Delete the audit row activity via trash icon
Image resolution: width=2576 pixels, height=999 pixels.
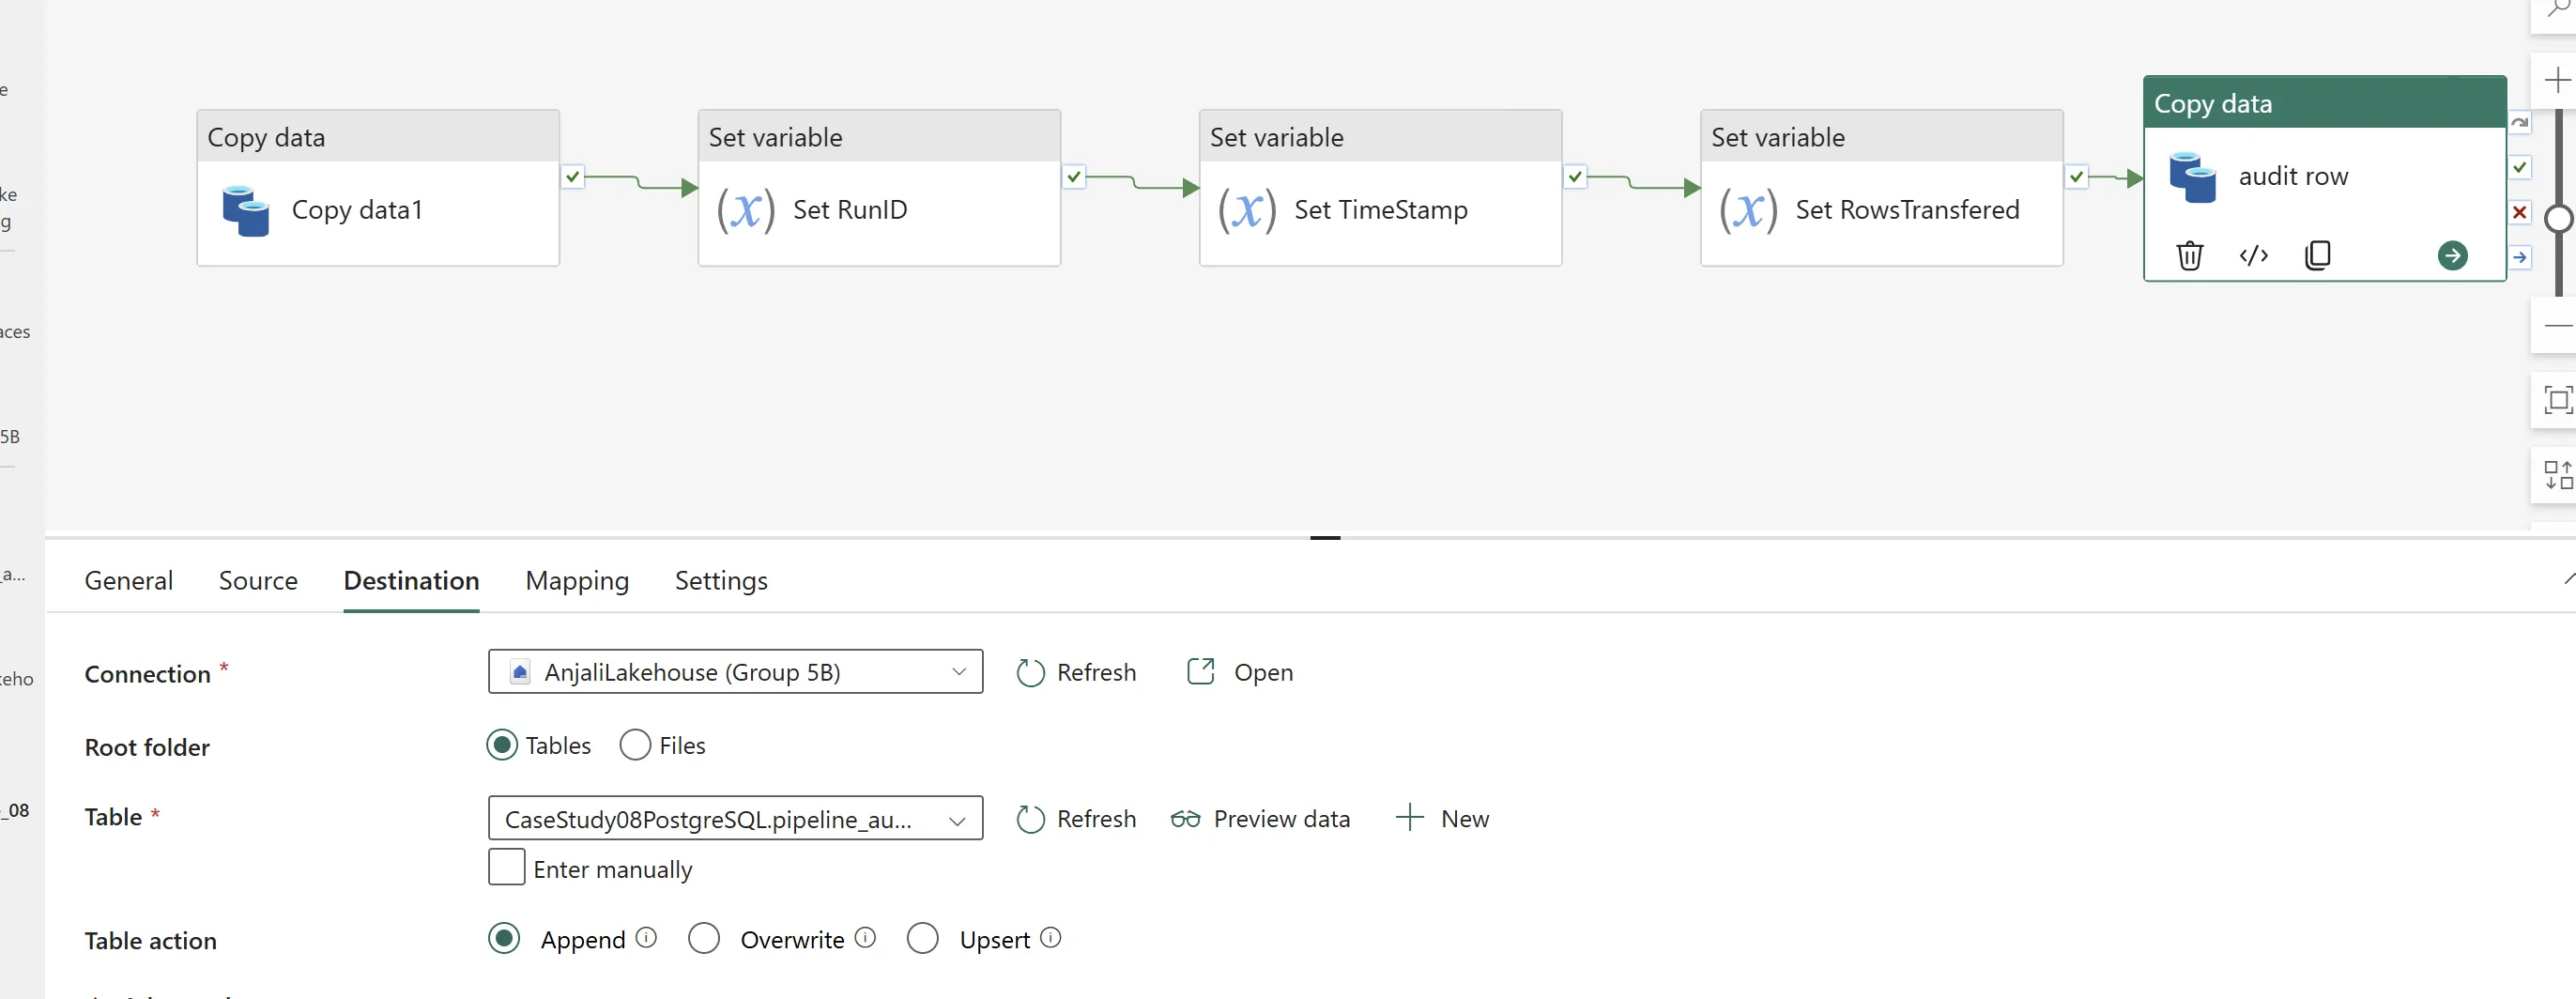point(2189,256)
